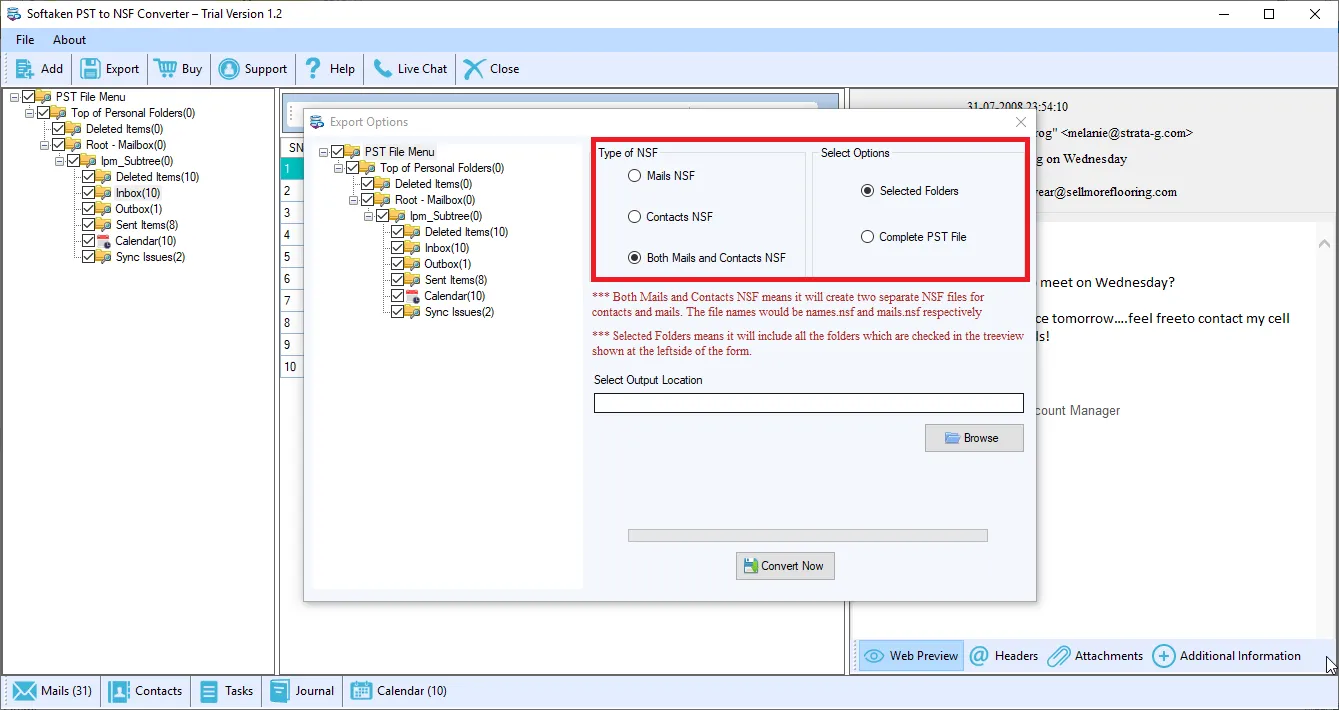Image resolution: width=1339 pixels, height=710 pixels.
Task: Uncheck PST File Menu in Export Options tree
Action: [x=338, y=152]
